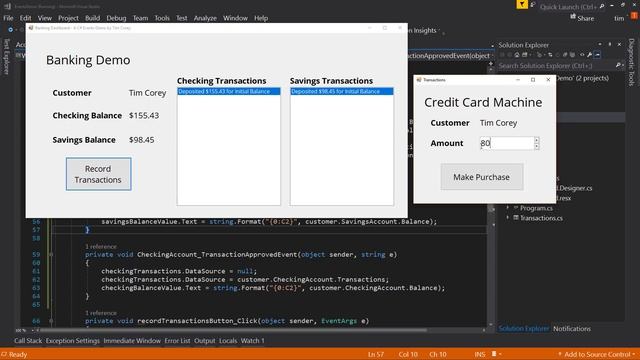Click the orange user avatar icon

click(634, 16)
